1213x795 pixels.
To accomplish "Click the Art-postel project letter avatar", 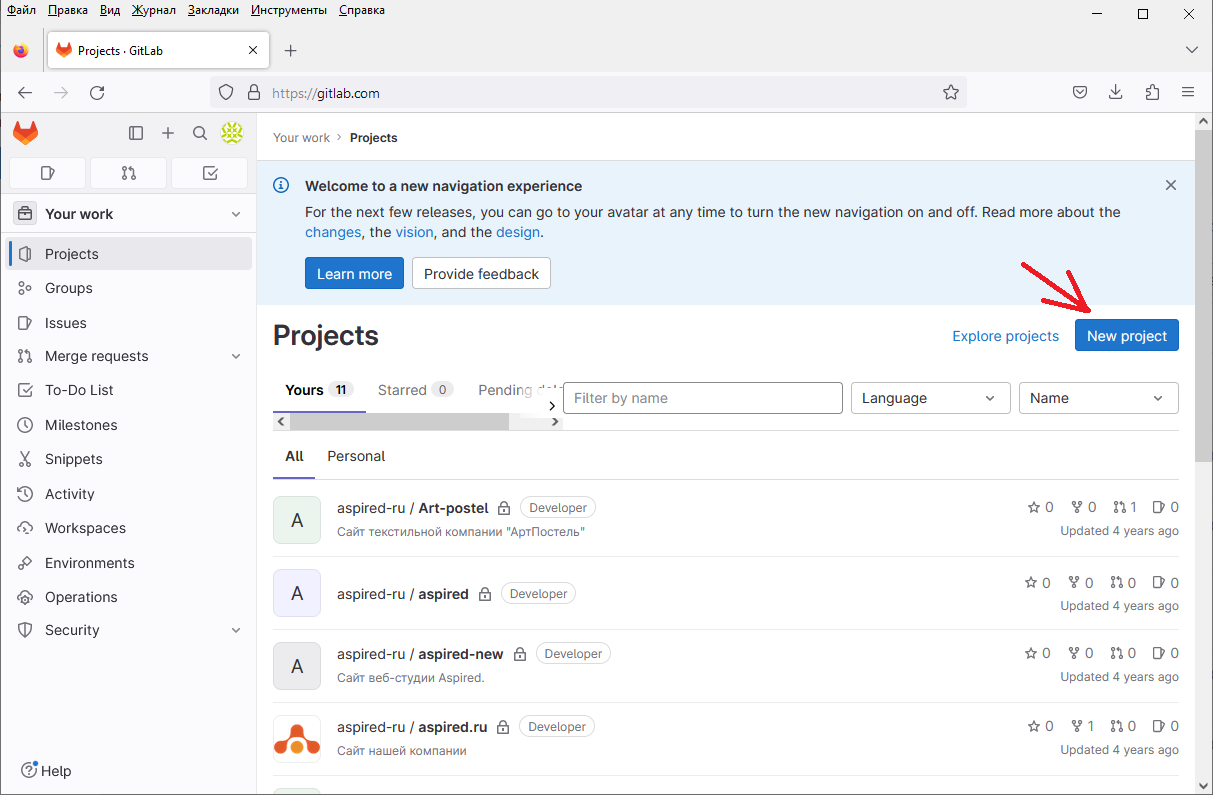I will 297,520.
